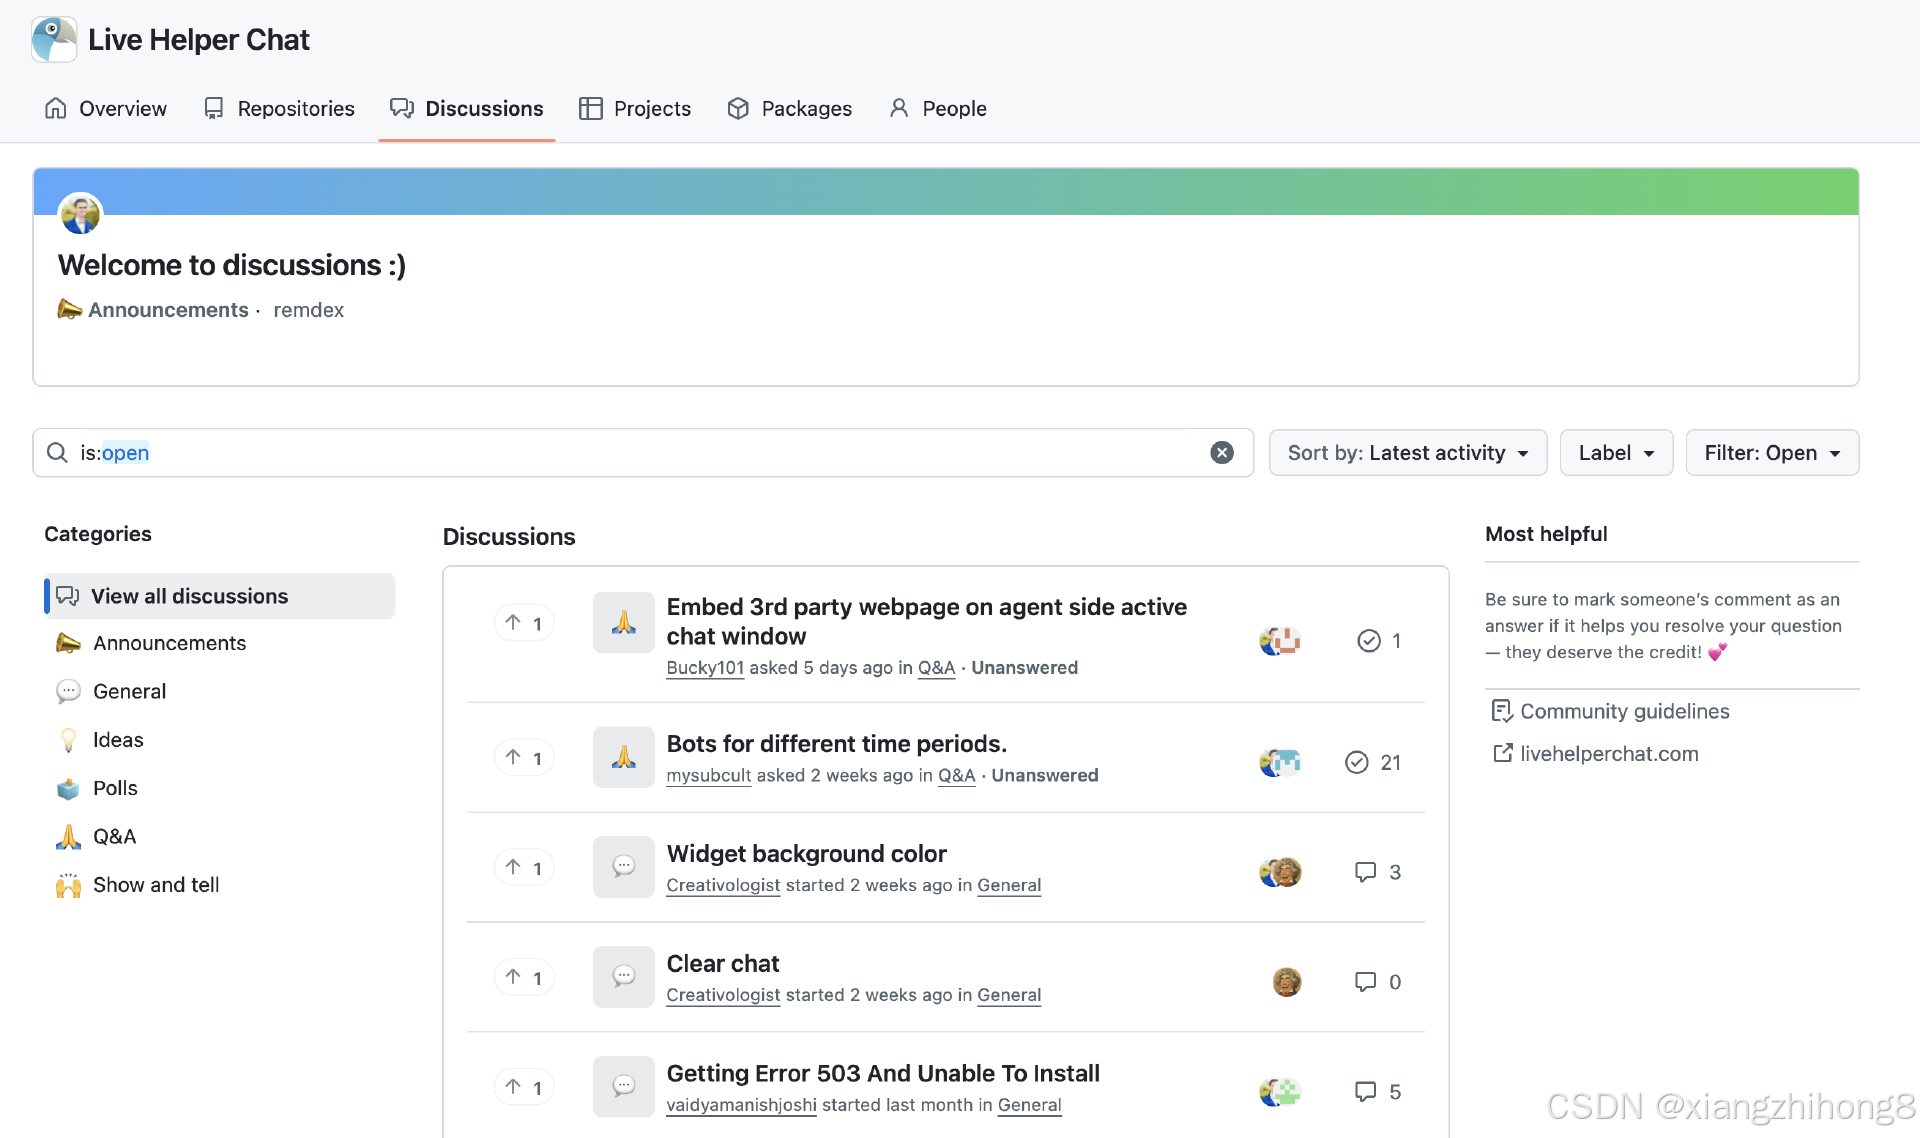Click participant avatar on 'Clear chat' row
Image resolution: width=1920 pixels, height=1138 pixels.
tap(1287, 982)
